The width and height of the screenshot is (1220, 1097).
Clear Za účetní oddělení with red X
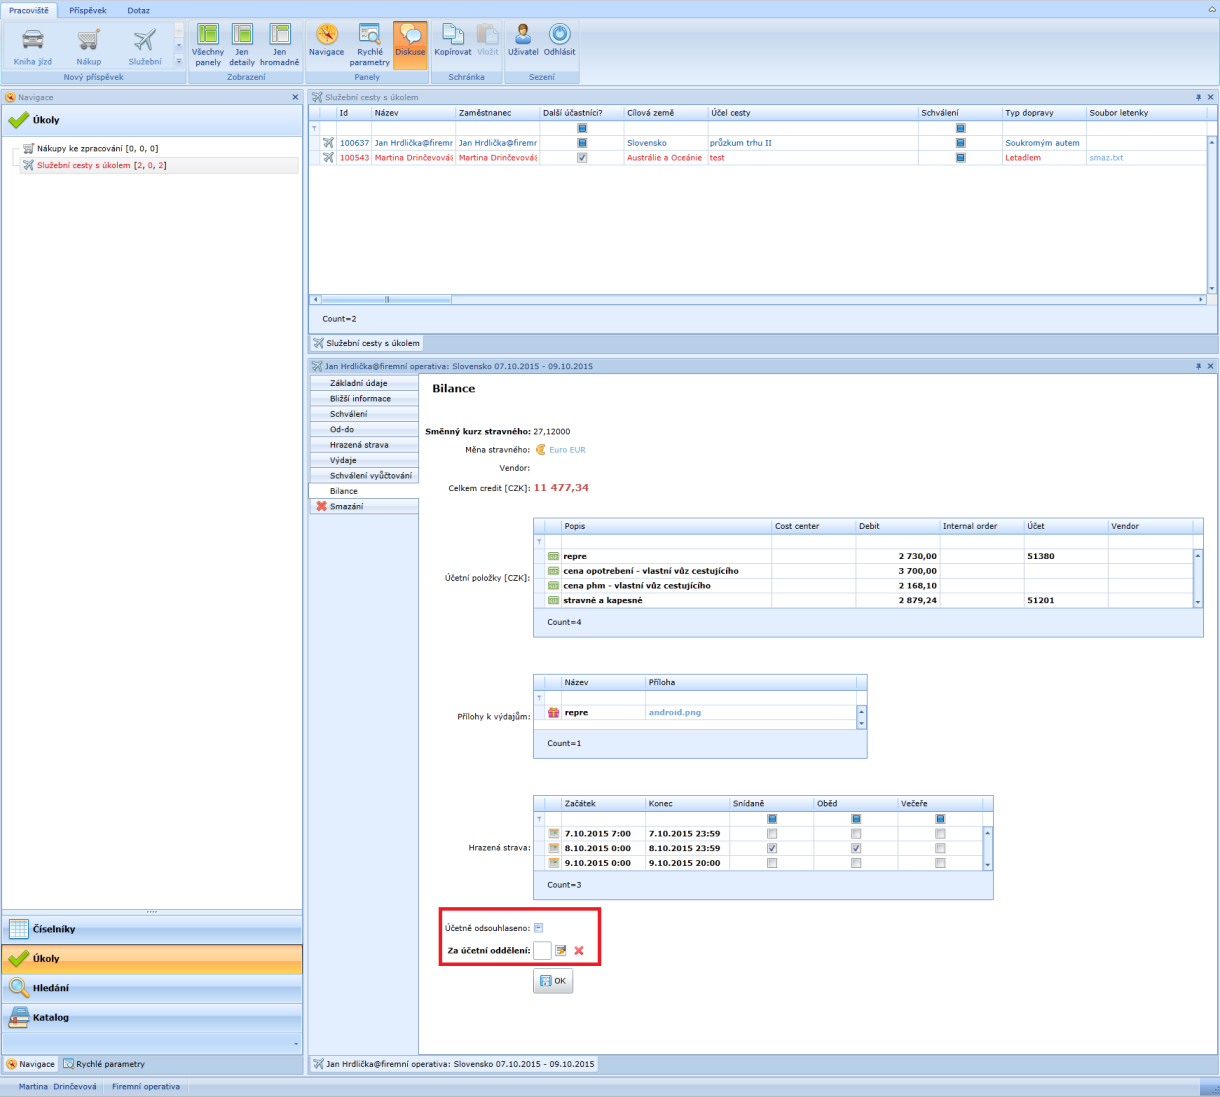coord(579,951)
